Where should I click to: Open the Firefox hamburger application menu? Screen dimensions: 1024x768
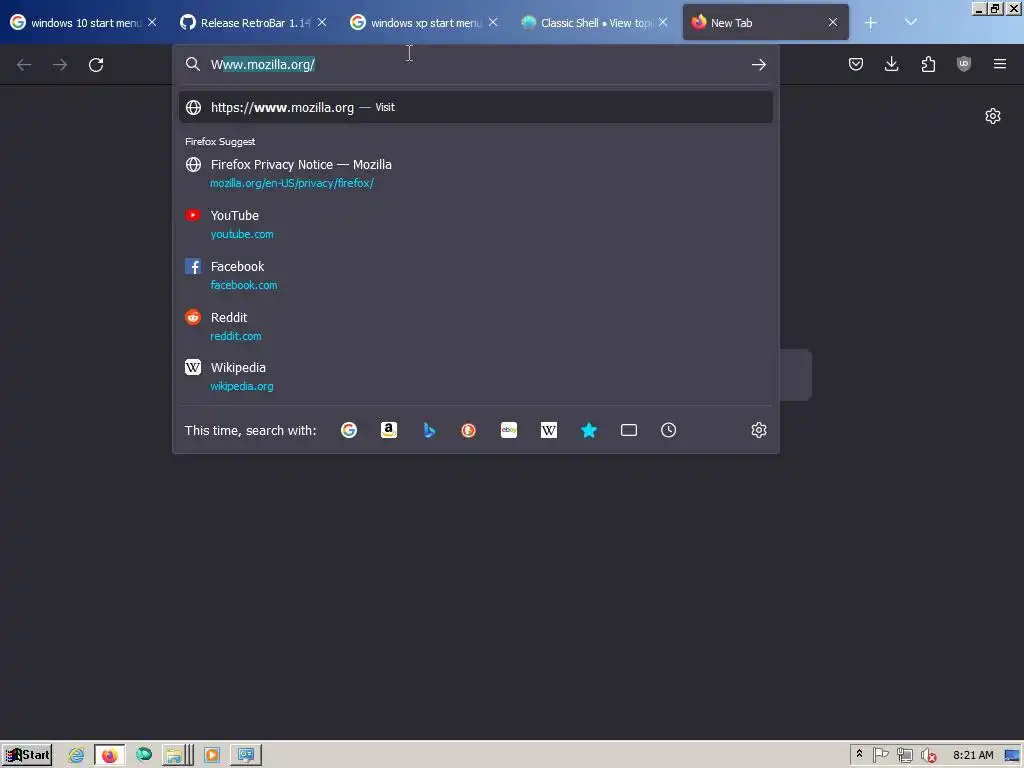point(1000,64)
